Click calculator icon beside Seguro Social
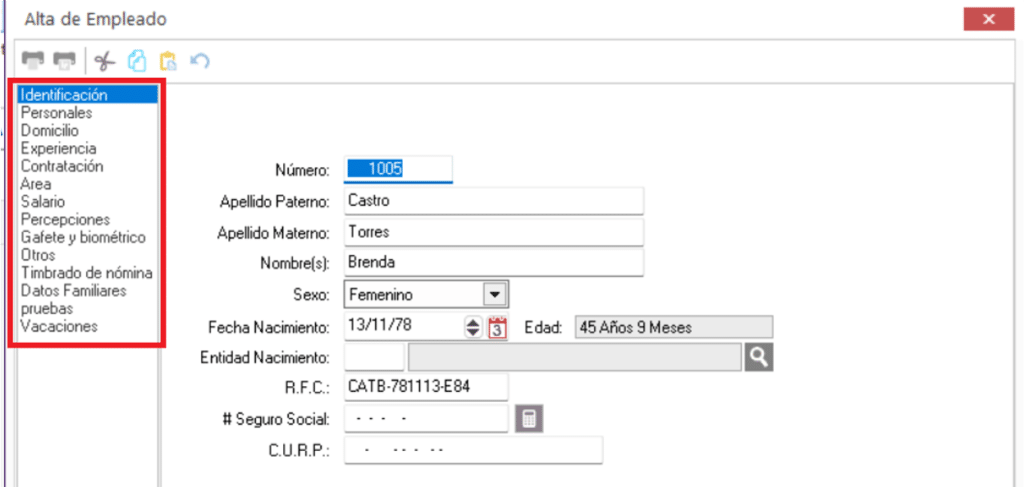 528,419
